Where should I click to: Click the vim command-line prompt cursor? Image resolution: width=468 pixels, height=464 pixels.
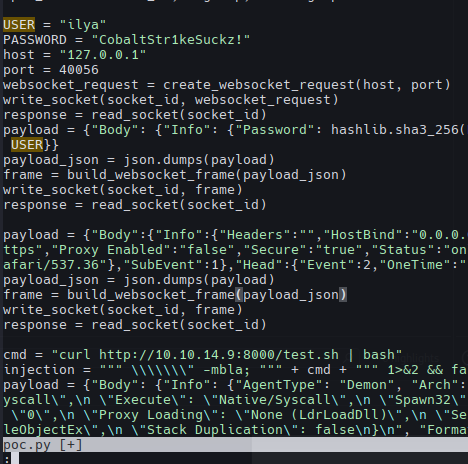click(15, 459)
